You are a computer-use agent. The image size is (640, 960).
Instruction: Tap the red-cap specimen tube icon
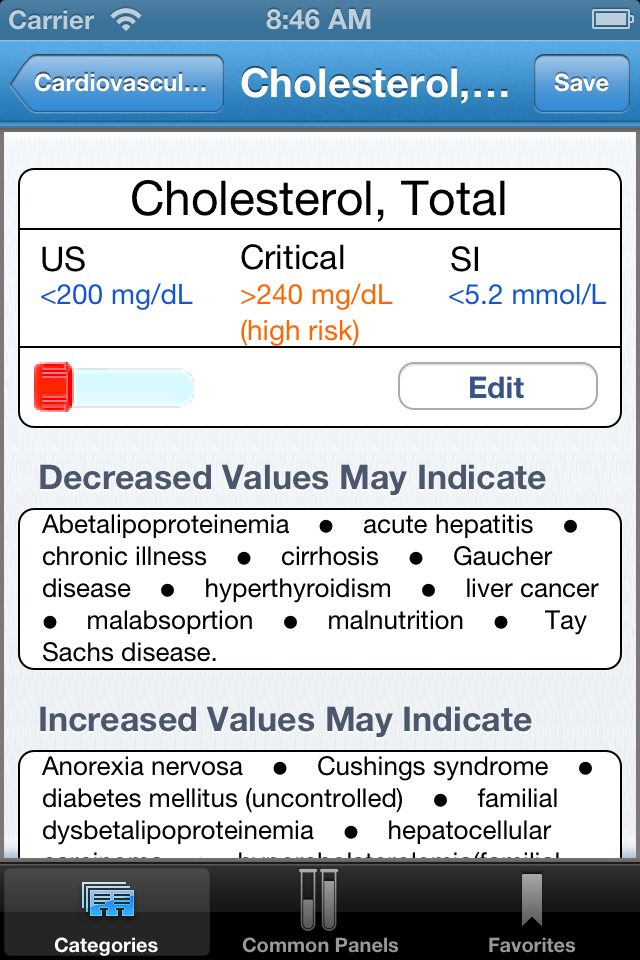click(114, 387)
